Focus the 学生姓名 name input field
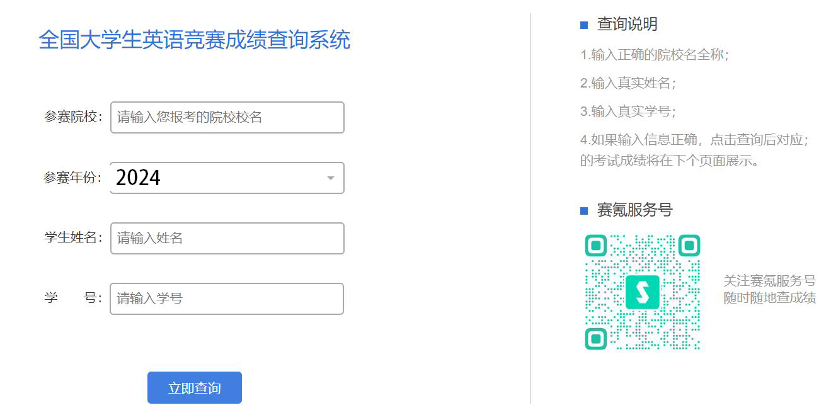 tap(227, 238)
